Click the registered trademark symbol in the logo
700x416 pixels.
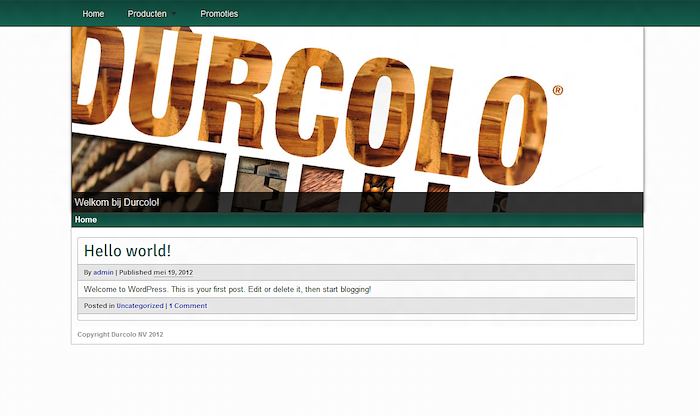pyautogui.click(x=558, y=90)
